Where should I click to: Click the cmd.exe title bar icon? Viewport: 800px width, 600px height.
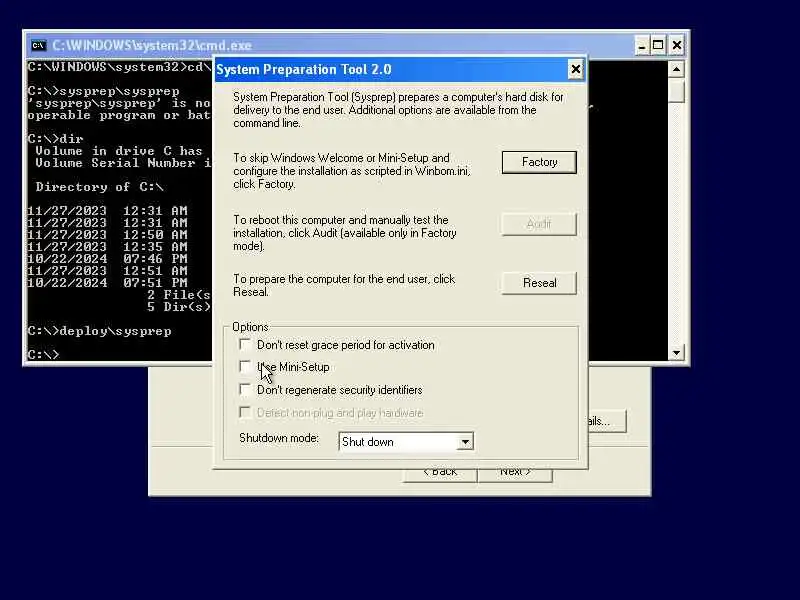coord(38,45)
